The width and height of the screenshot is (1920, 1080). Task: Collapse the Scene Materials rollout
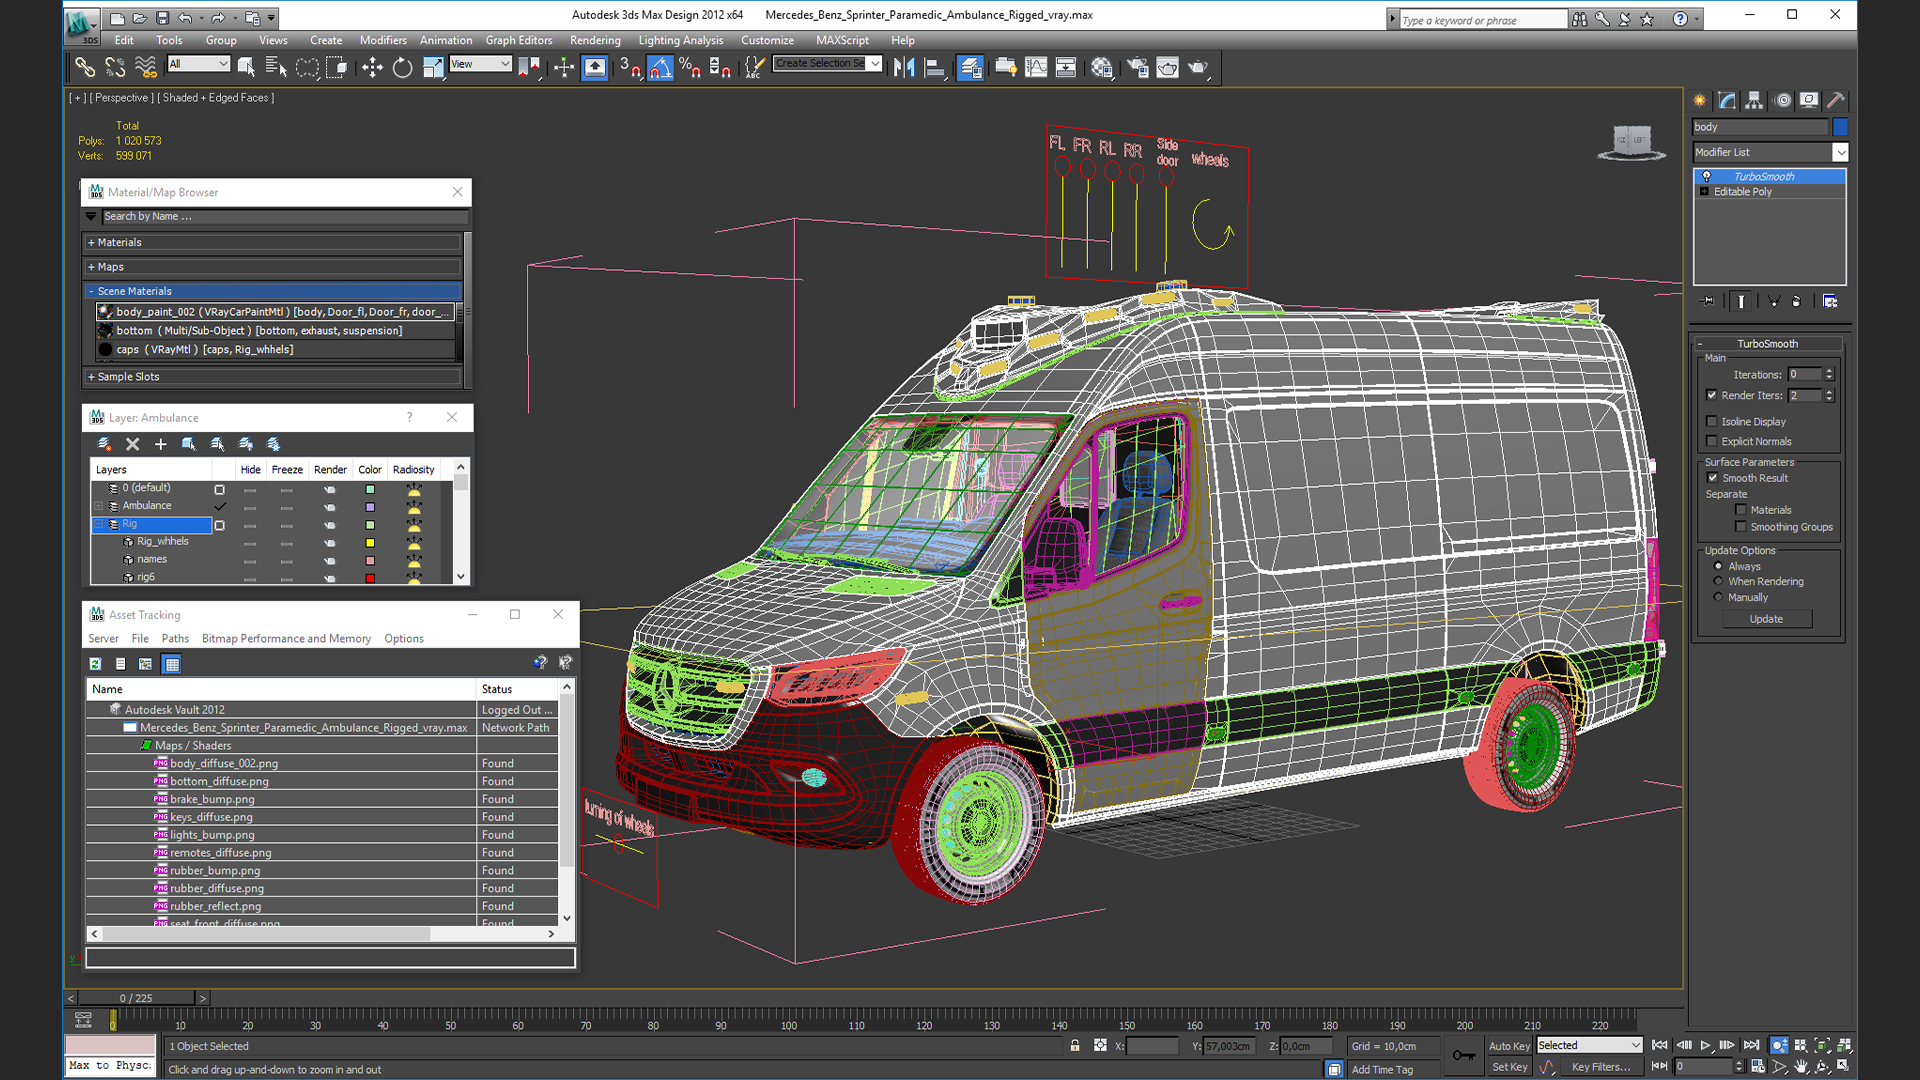273,291
